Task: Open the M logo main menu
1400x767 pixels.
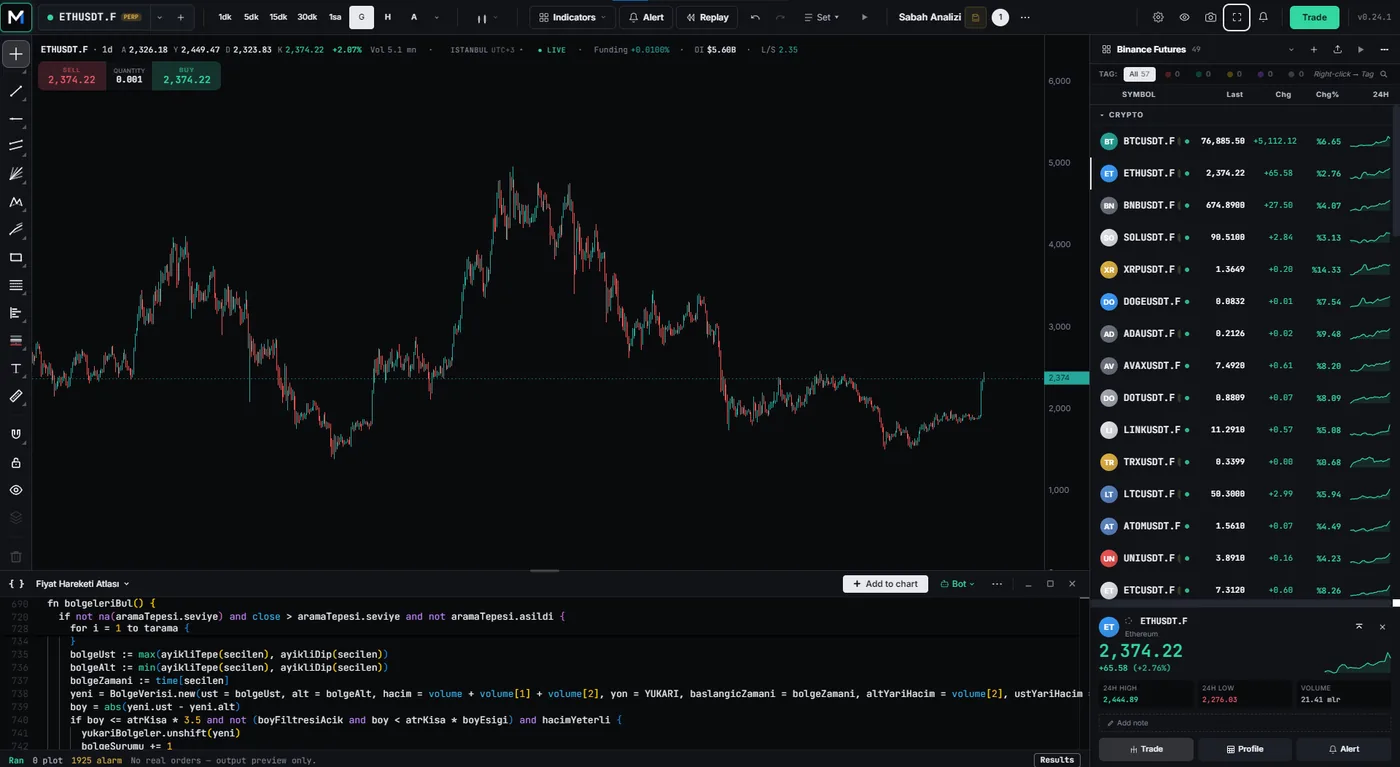Action: coord(16,17)
